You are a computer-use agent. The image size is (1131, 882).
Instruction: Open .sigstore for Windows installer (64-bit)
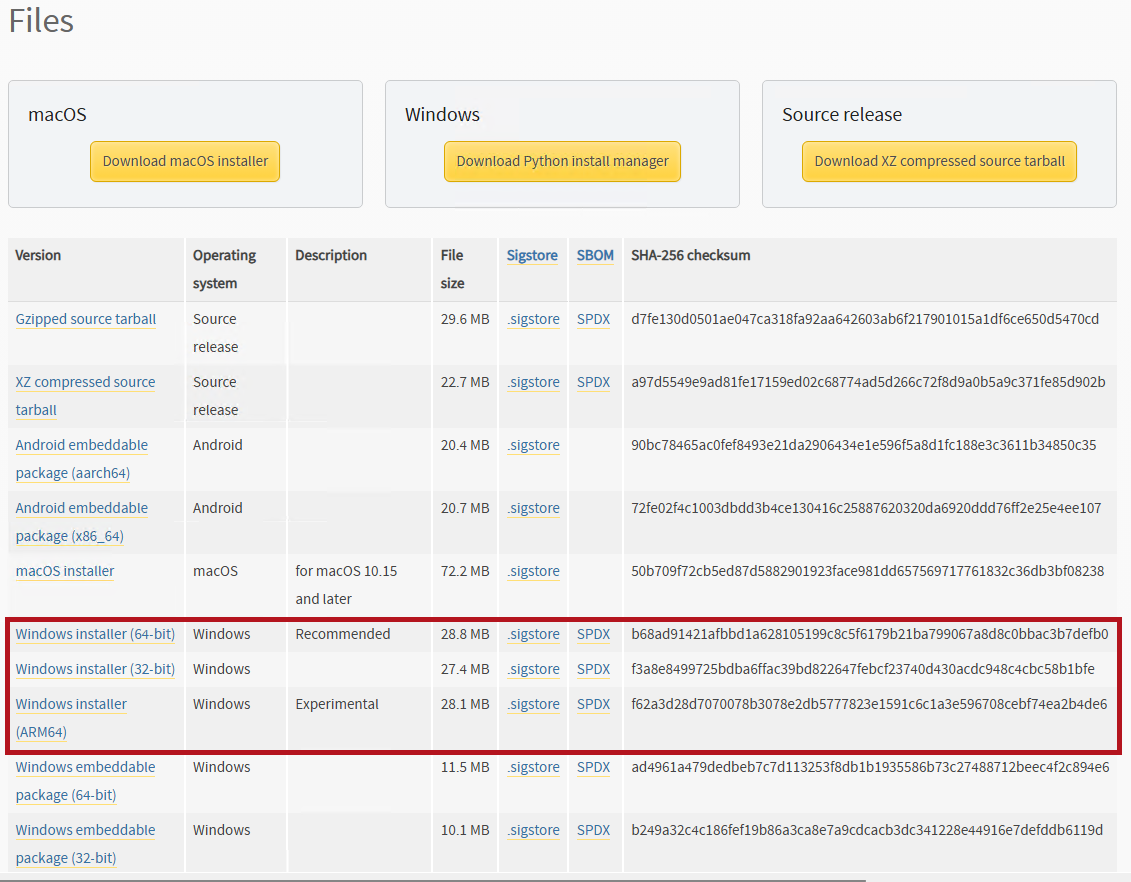pyautogui.click(x=533, y=634)
